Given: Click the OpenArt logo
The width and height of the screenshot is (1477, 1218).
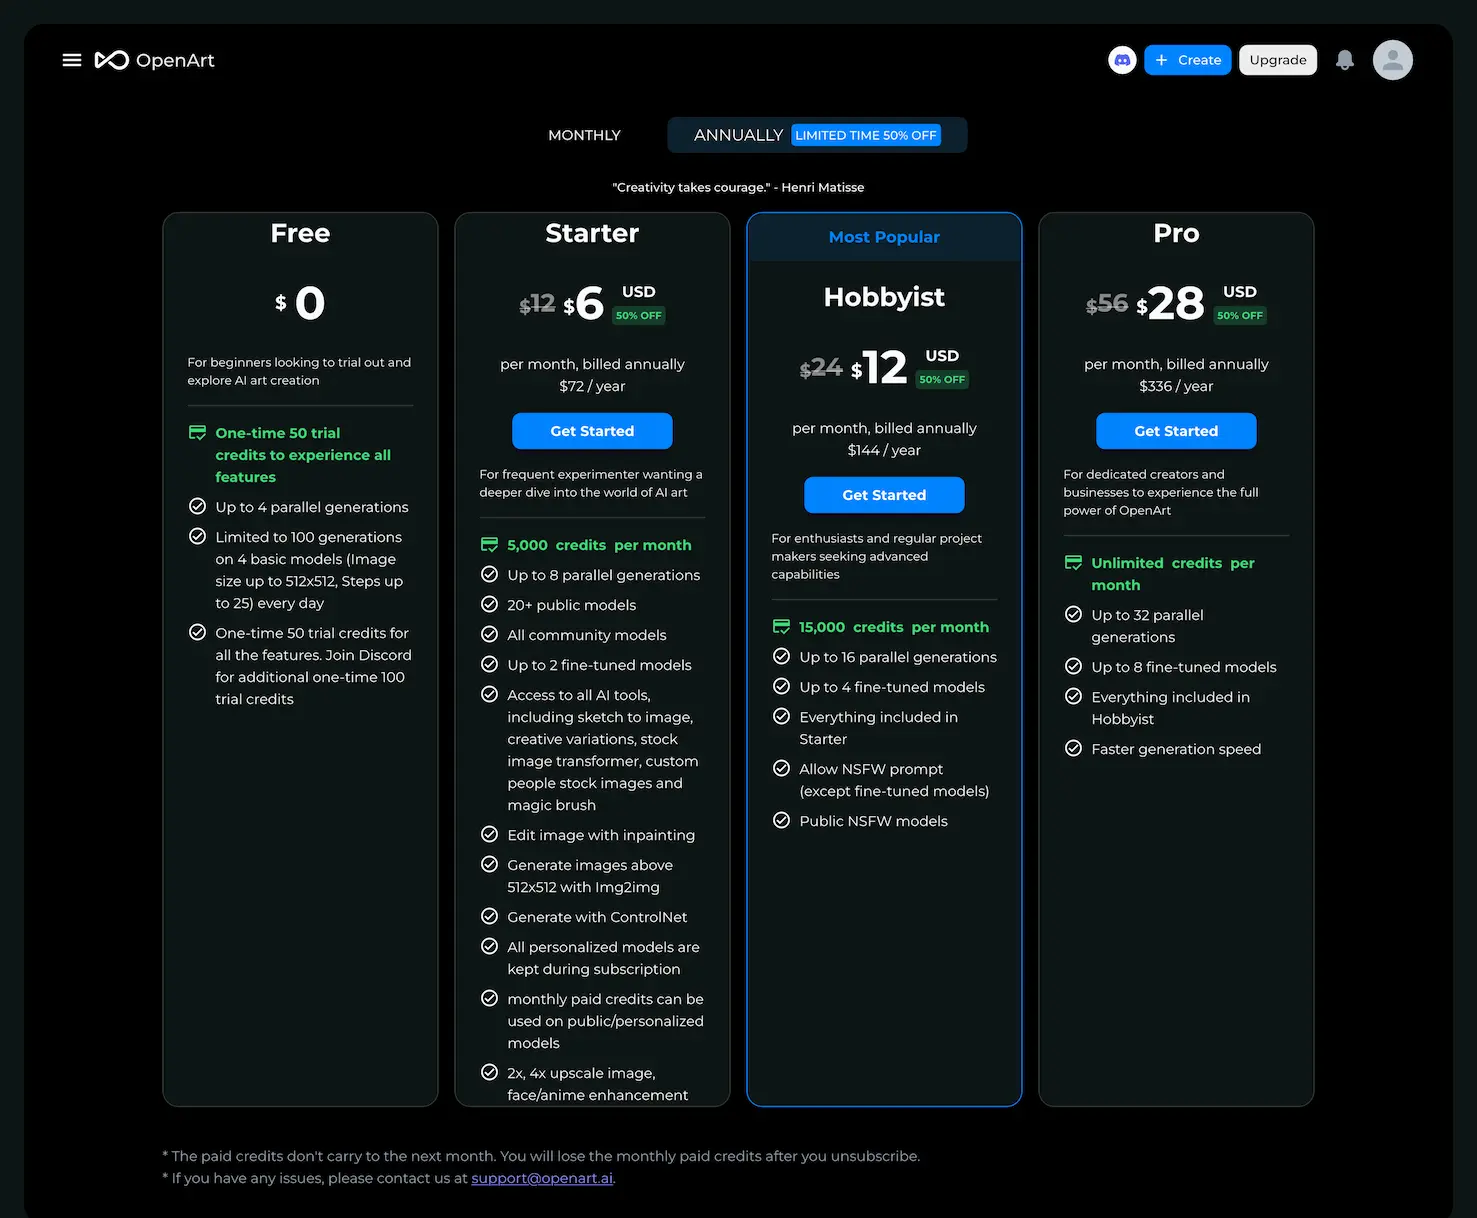Looking at the screenshot, I should (155, 60).
